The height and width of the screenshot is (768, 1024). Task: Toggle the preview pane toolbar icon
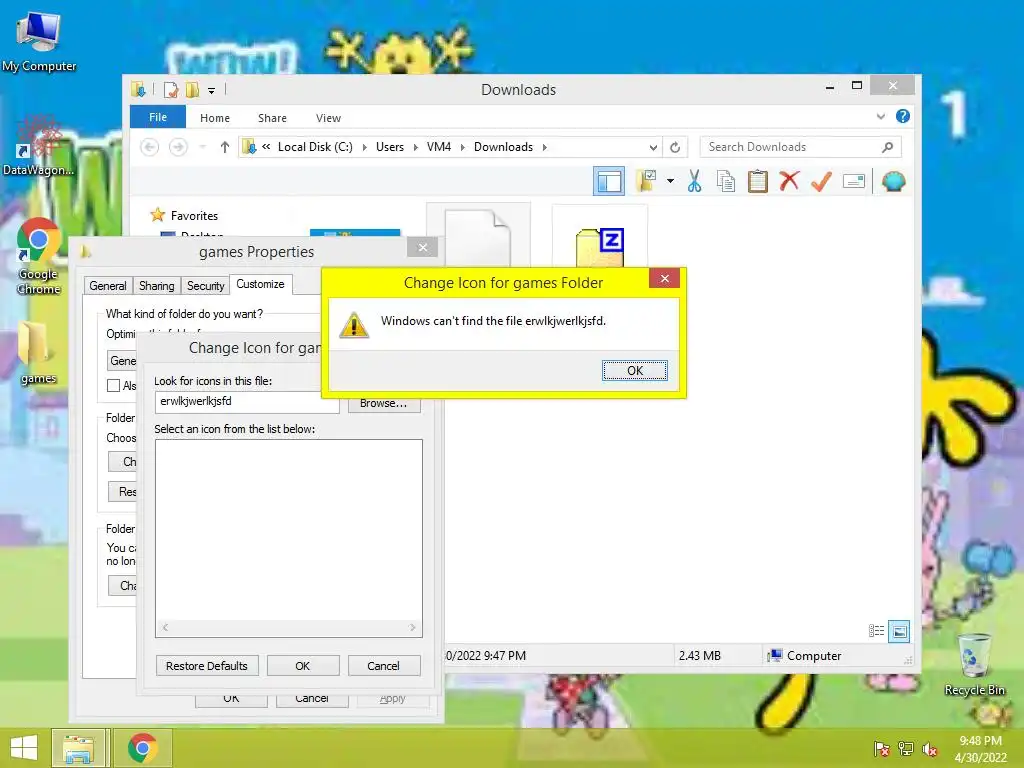point(609,181)
